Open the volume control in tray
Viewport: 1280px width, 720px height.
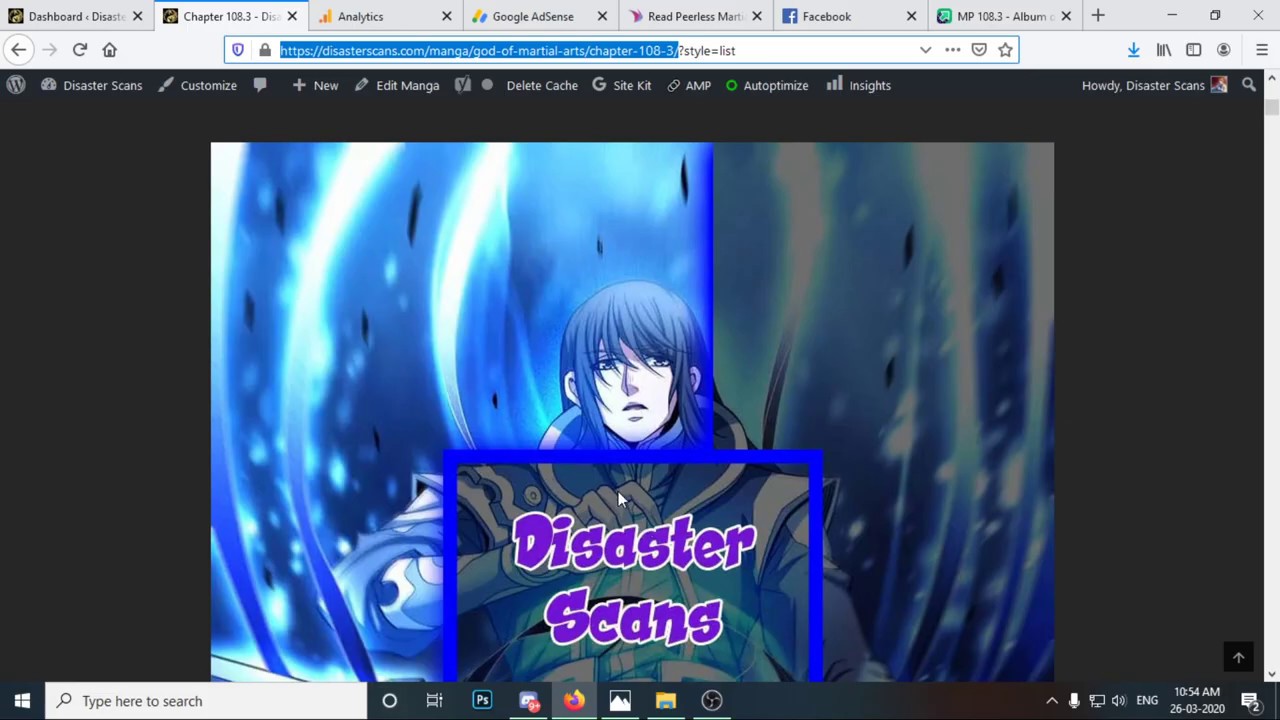point(1118,701)
